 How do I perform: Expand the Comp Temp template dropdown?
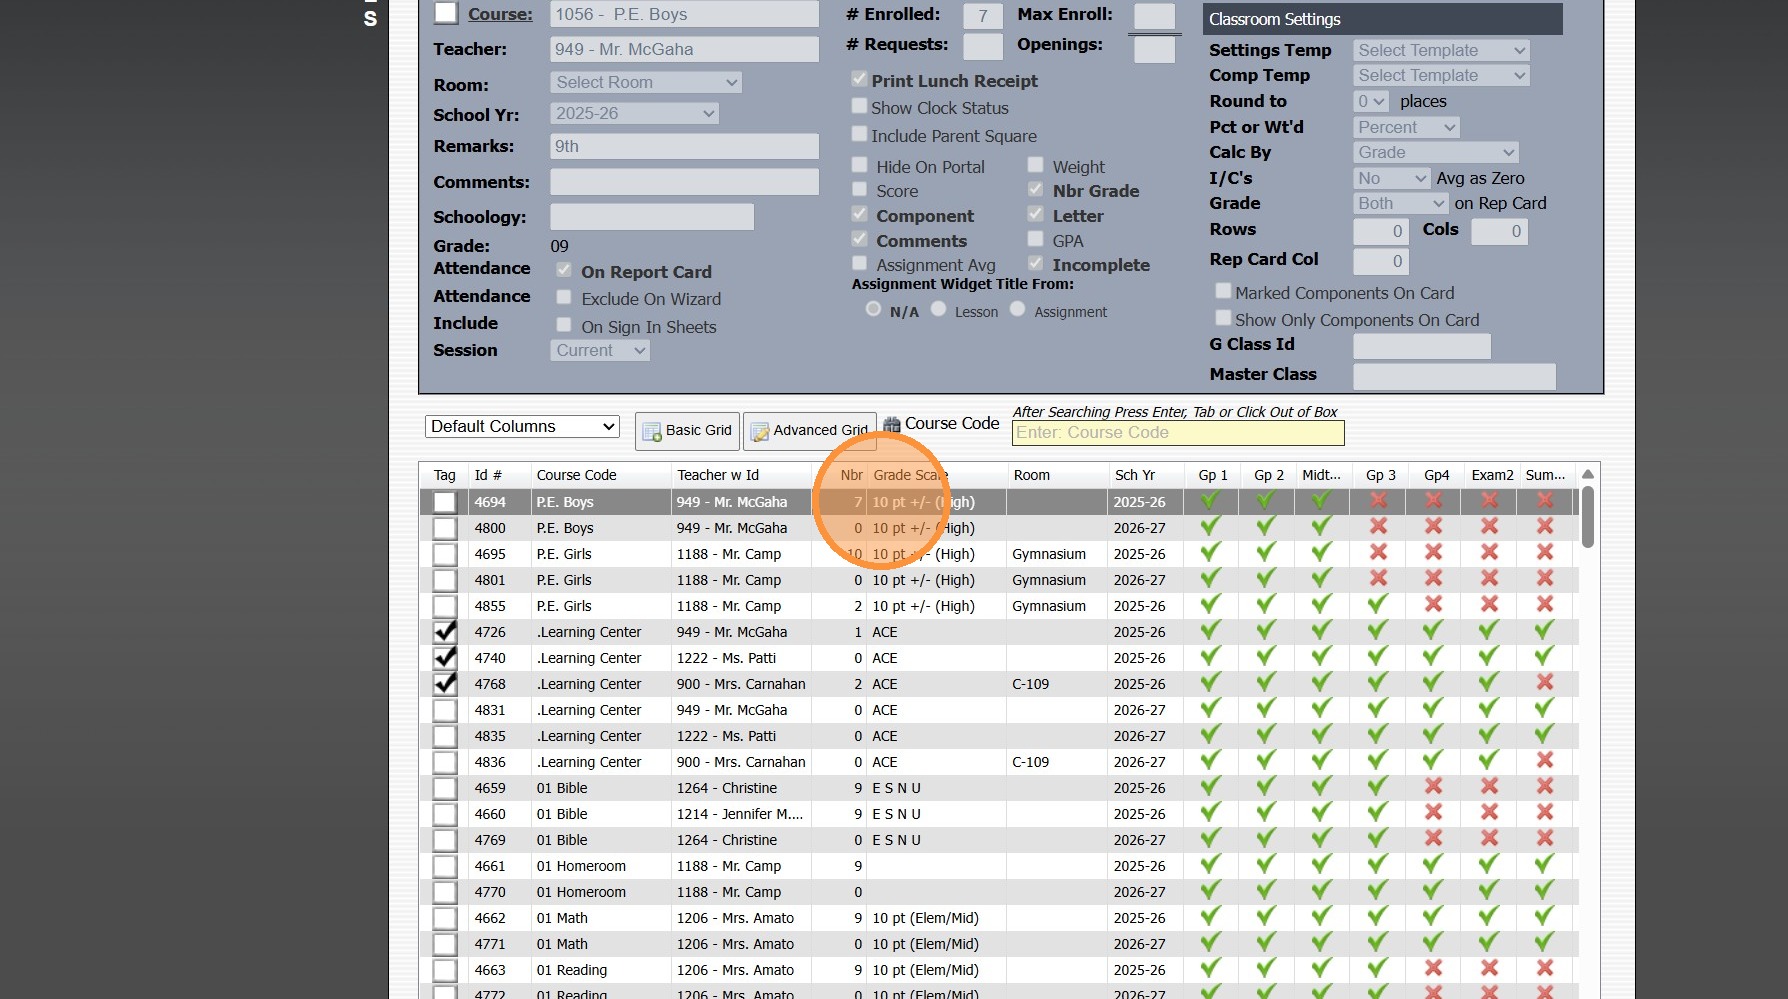pos(1441,75)
